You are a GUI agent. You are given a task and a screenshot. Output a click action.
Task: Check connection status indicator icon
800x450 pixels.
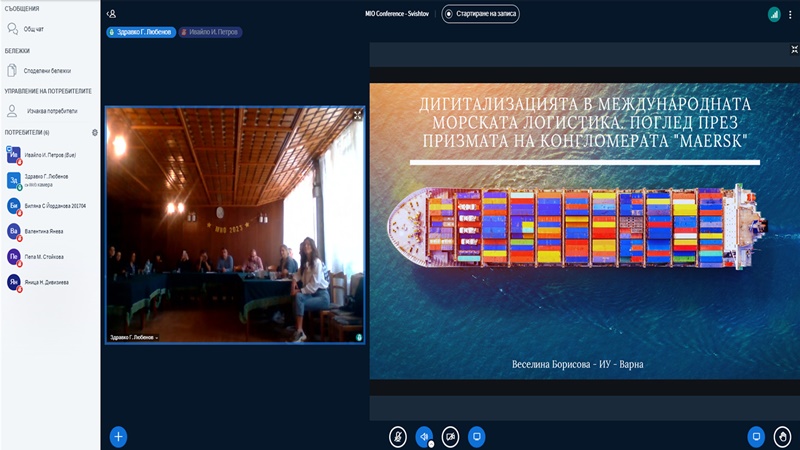(774, 14)
